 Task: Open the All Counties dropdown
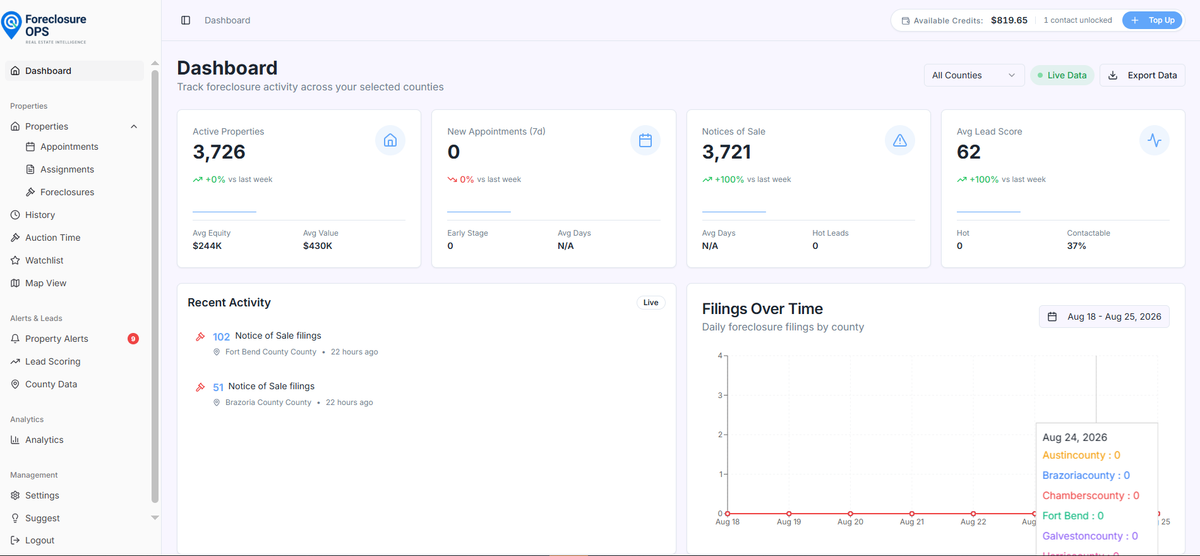pyautogui.click(x=974, y=75)
